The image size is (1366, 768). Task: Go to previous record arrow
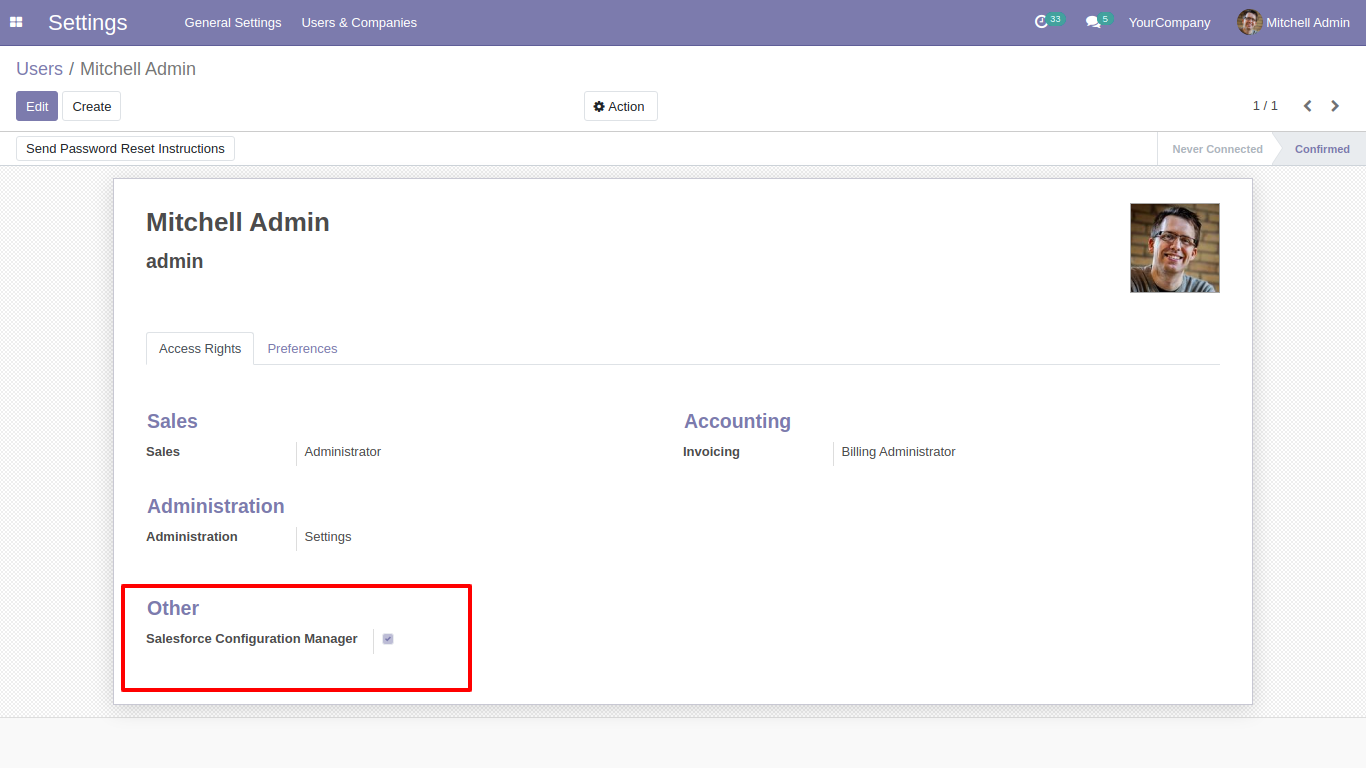[x=1307, y=106]
